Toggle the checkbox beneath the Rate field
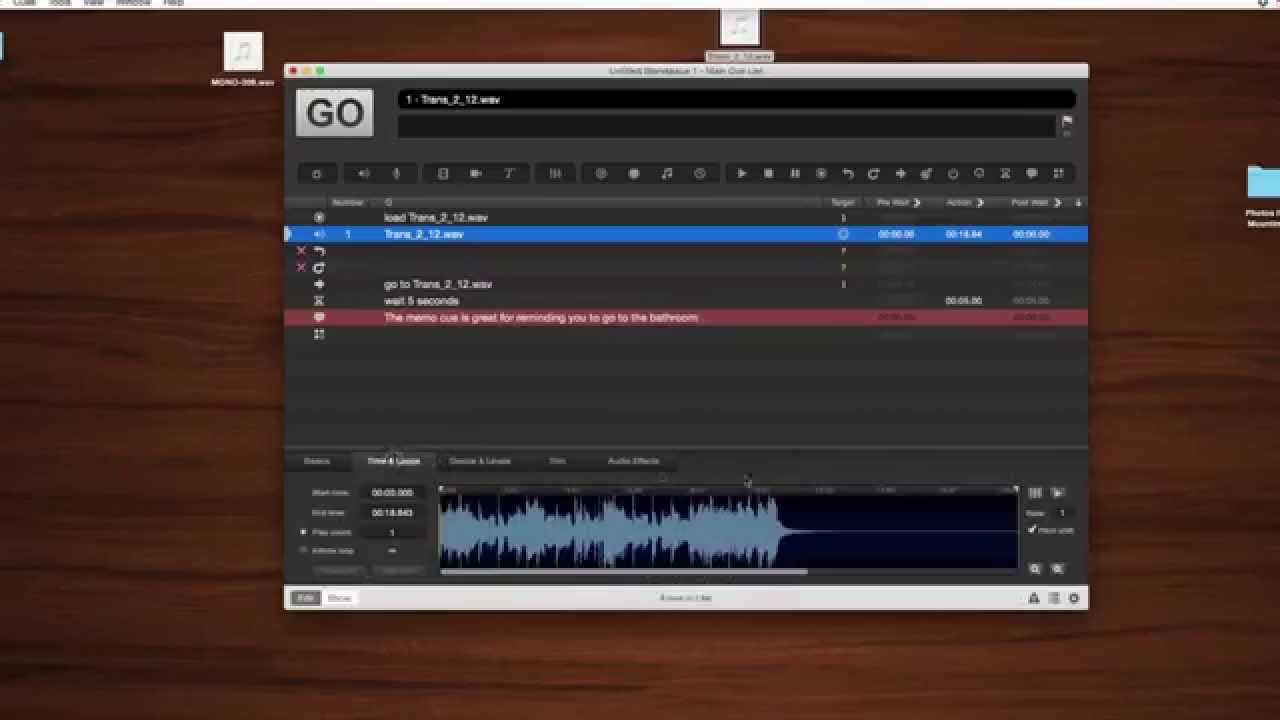This screenshot has height=720, width=1280. pyautogui.click(x=1032, y=530)
